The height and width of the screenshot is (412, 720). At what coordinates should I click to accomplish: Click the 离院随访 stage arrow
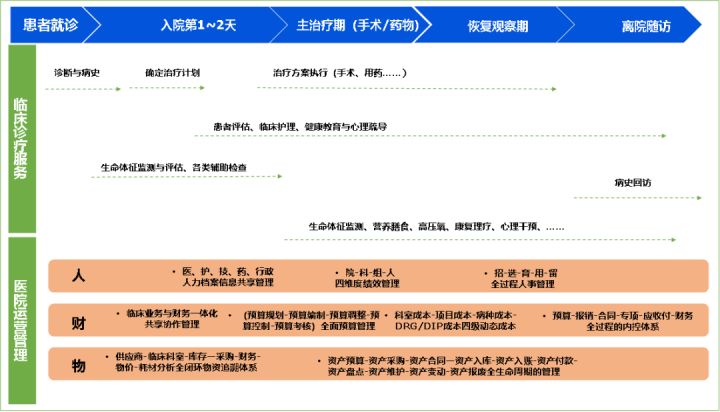pyautogui.click(x=631, y=25)
